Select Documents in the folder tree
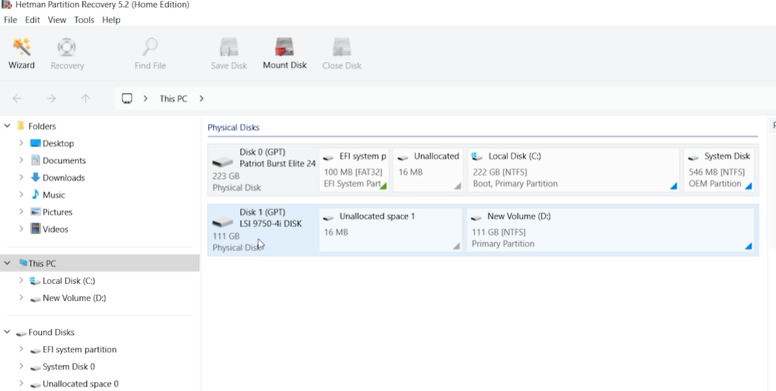 [x=58, y=160]
